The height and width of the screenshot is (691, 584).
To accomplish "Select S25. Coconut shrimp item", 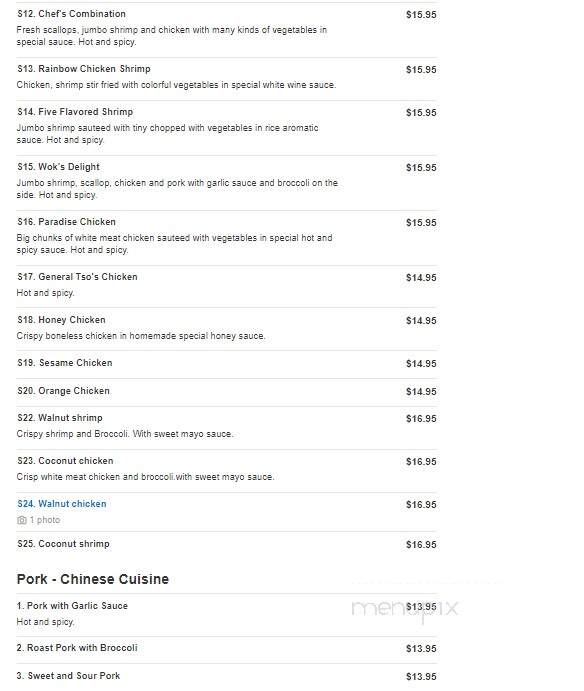I will click(63, 544).
